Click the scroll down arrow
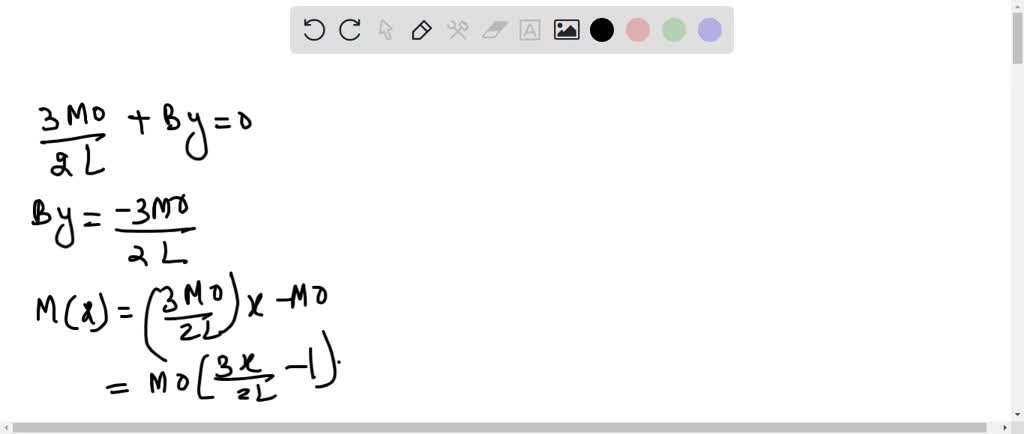This screenshot has height=434, width=1024. coord(1017,414)
